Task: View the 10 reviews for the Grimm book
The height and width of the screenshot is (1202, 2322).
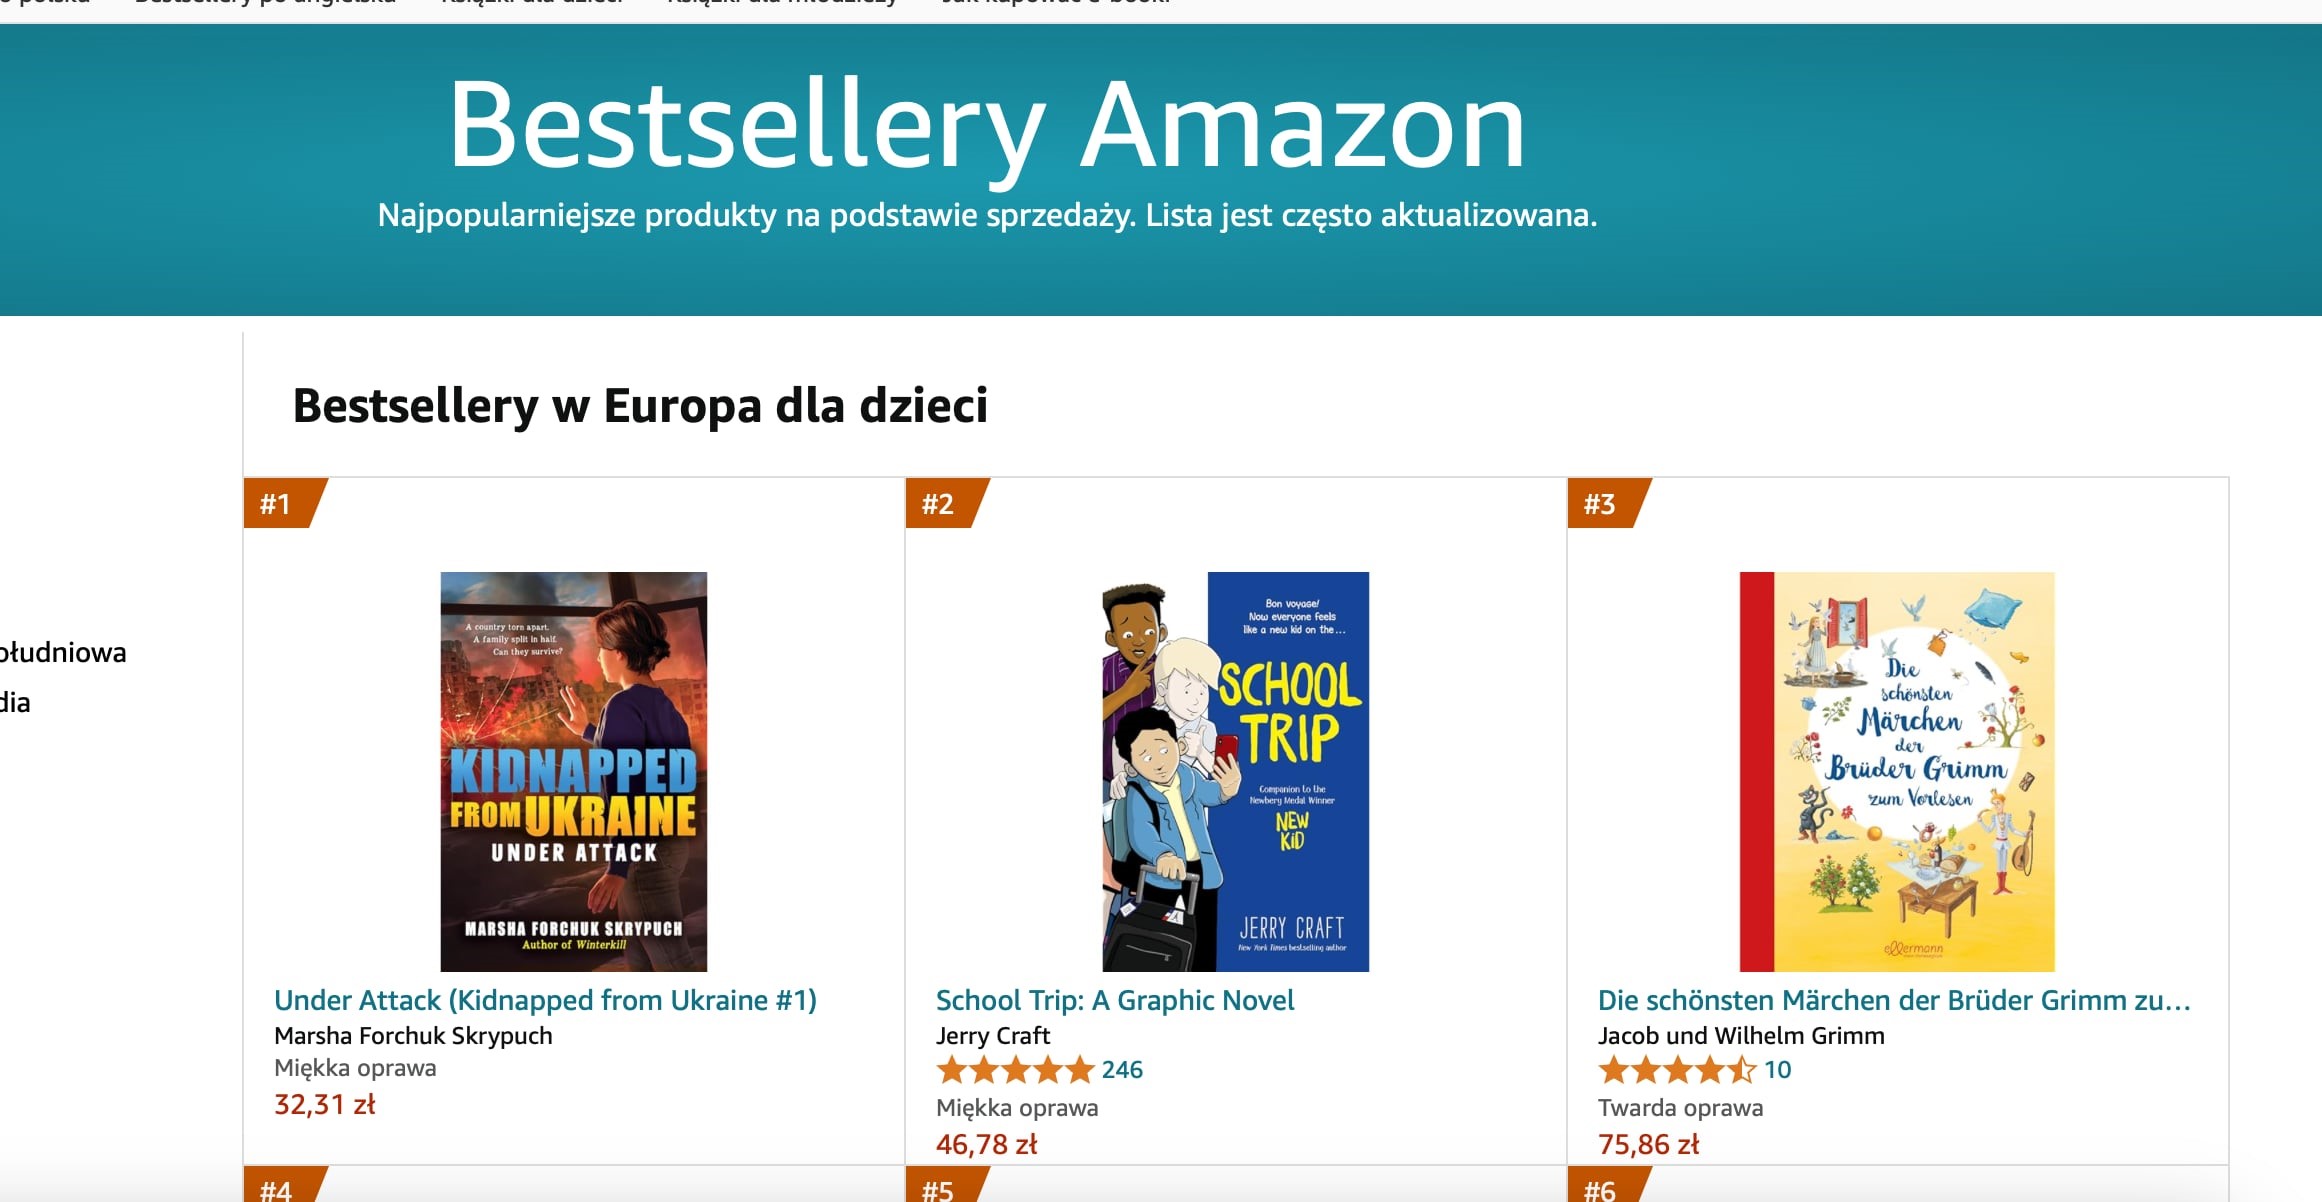Action: click(x=1777, y=1070)
